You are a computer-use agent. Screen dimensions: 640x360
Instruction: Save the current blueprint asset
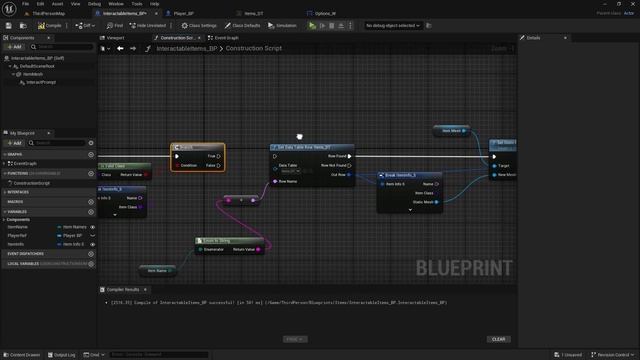9,25
